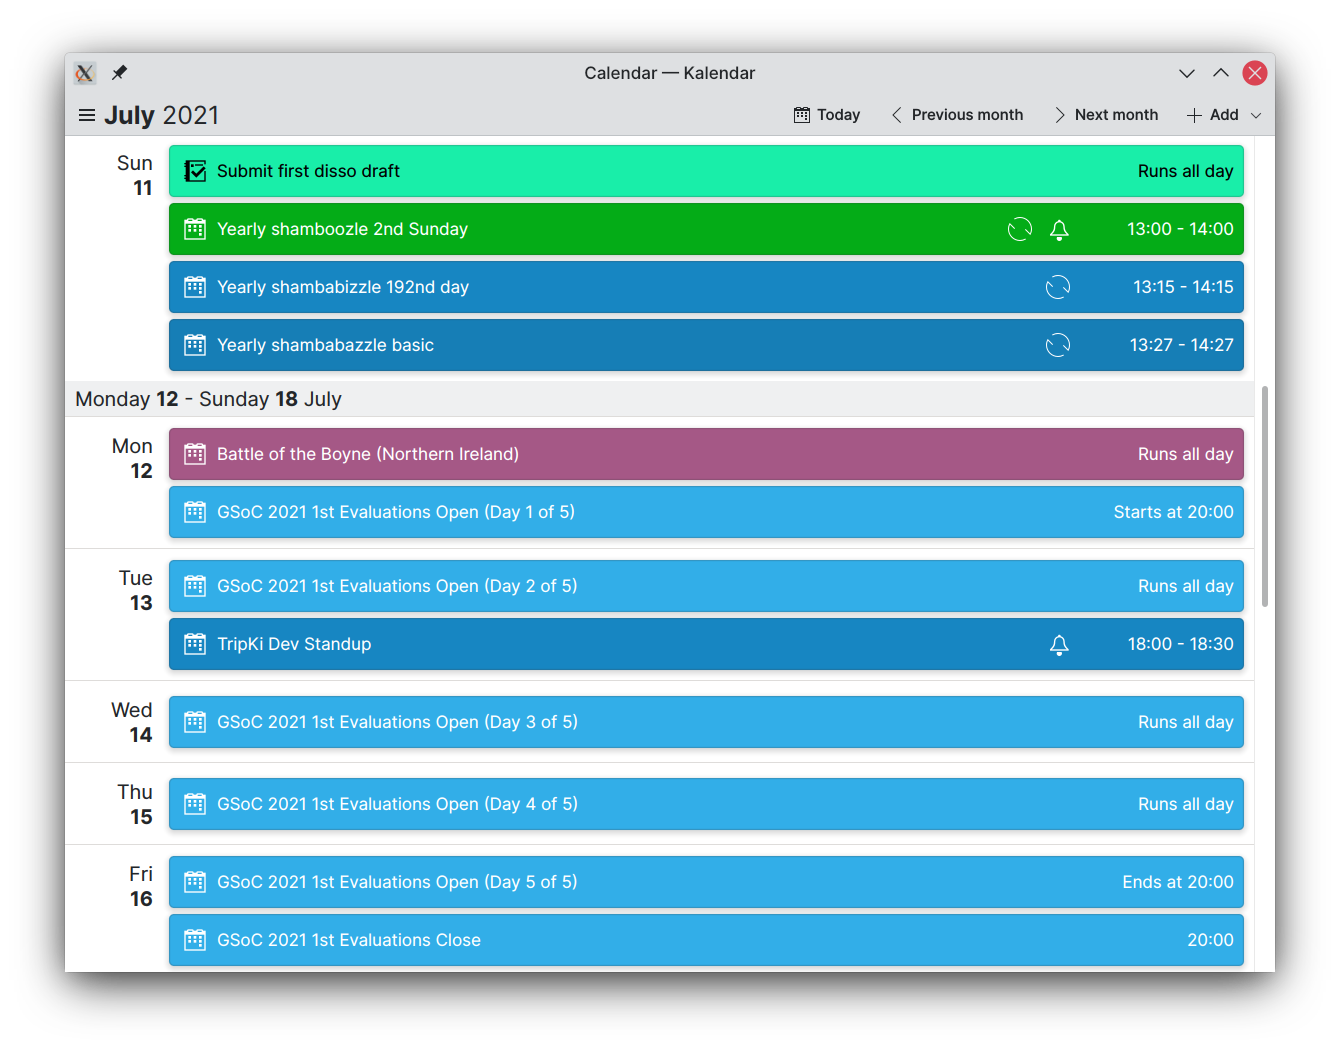
Task: Click the recurrence icon on Yearly shambabizzle 192nd day
Action: [x=1058, y=287]
